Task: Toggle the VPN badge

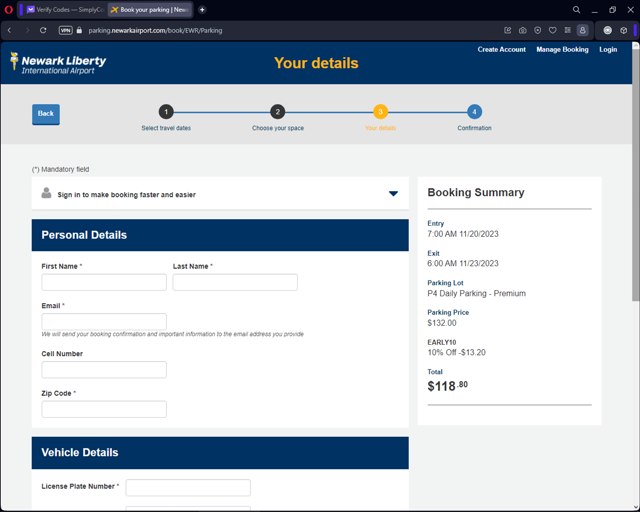Action: [x=65, y=30]
